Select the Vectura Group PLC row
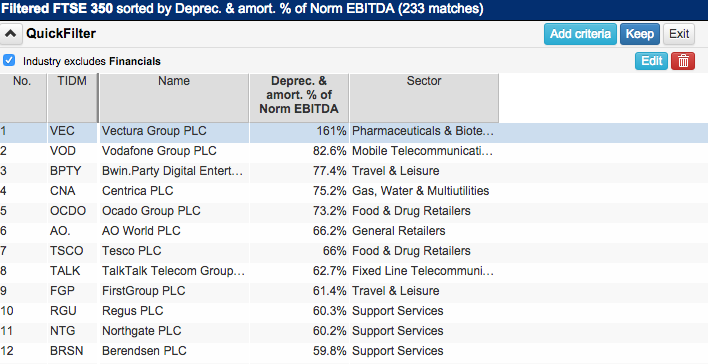The image size is (708, 364). coord(354,131)
